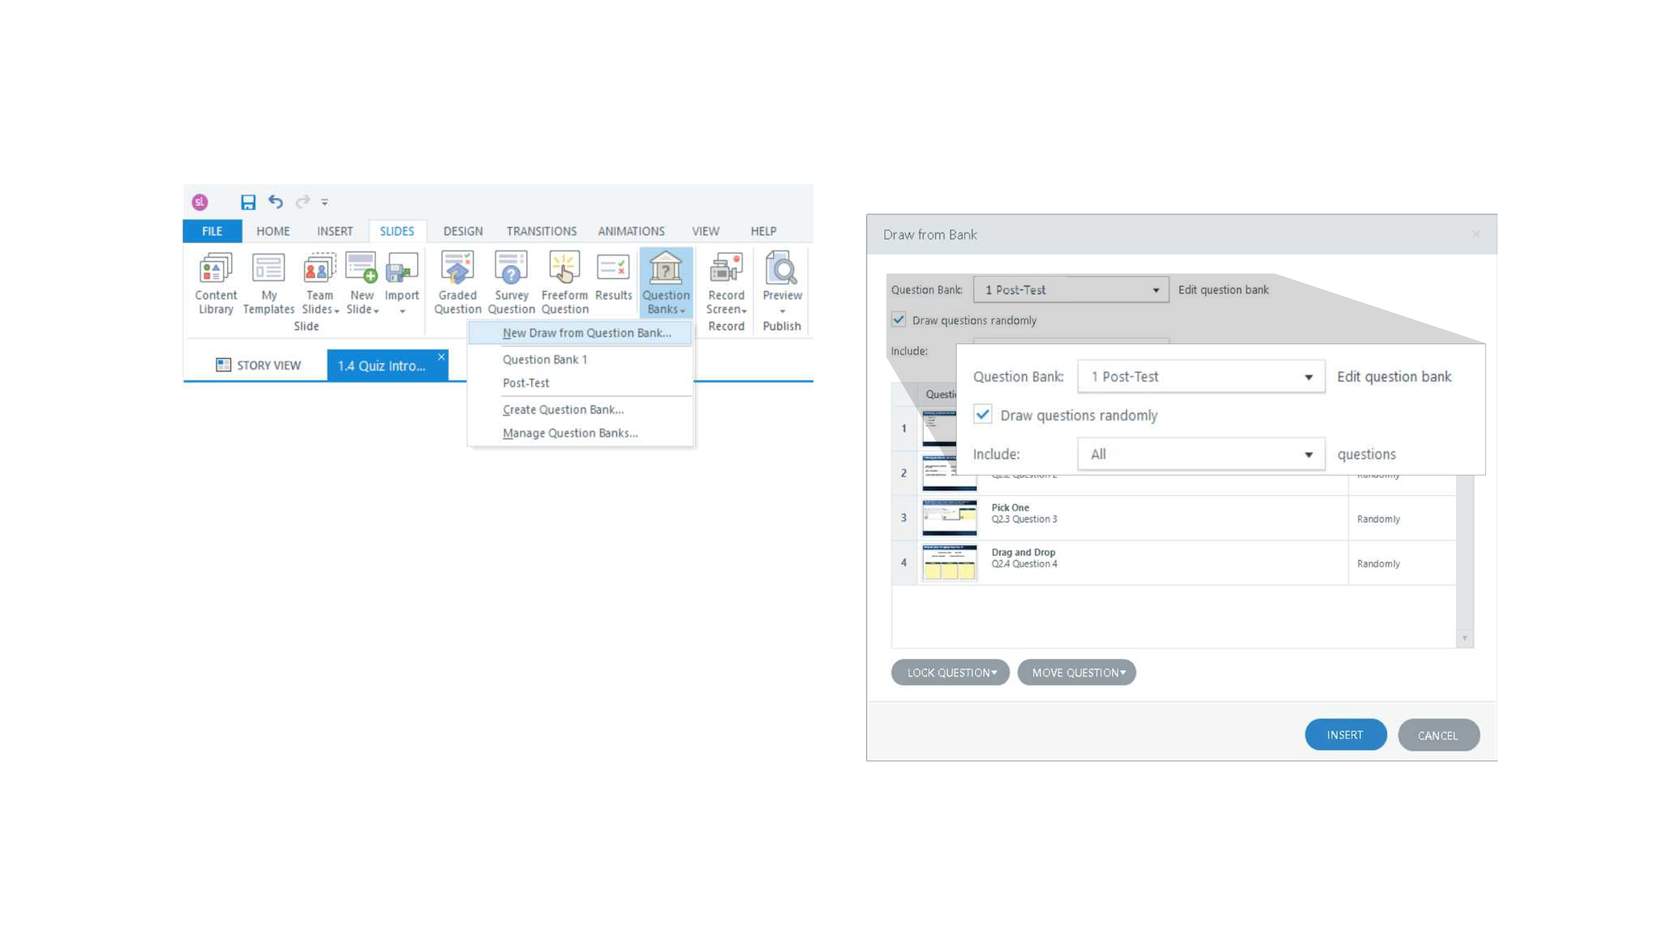Image resolution: width=1680 pixels, height=946 pixels.
Task: Click the Edit question bank link
Action: coord(1393,377)
